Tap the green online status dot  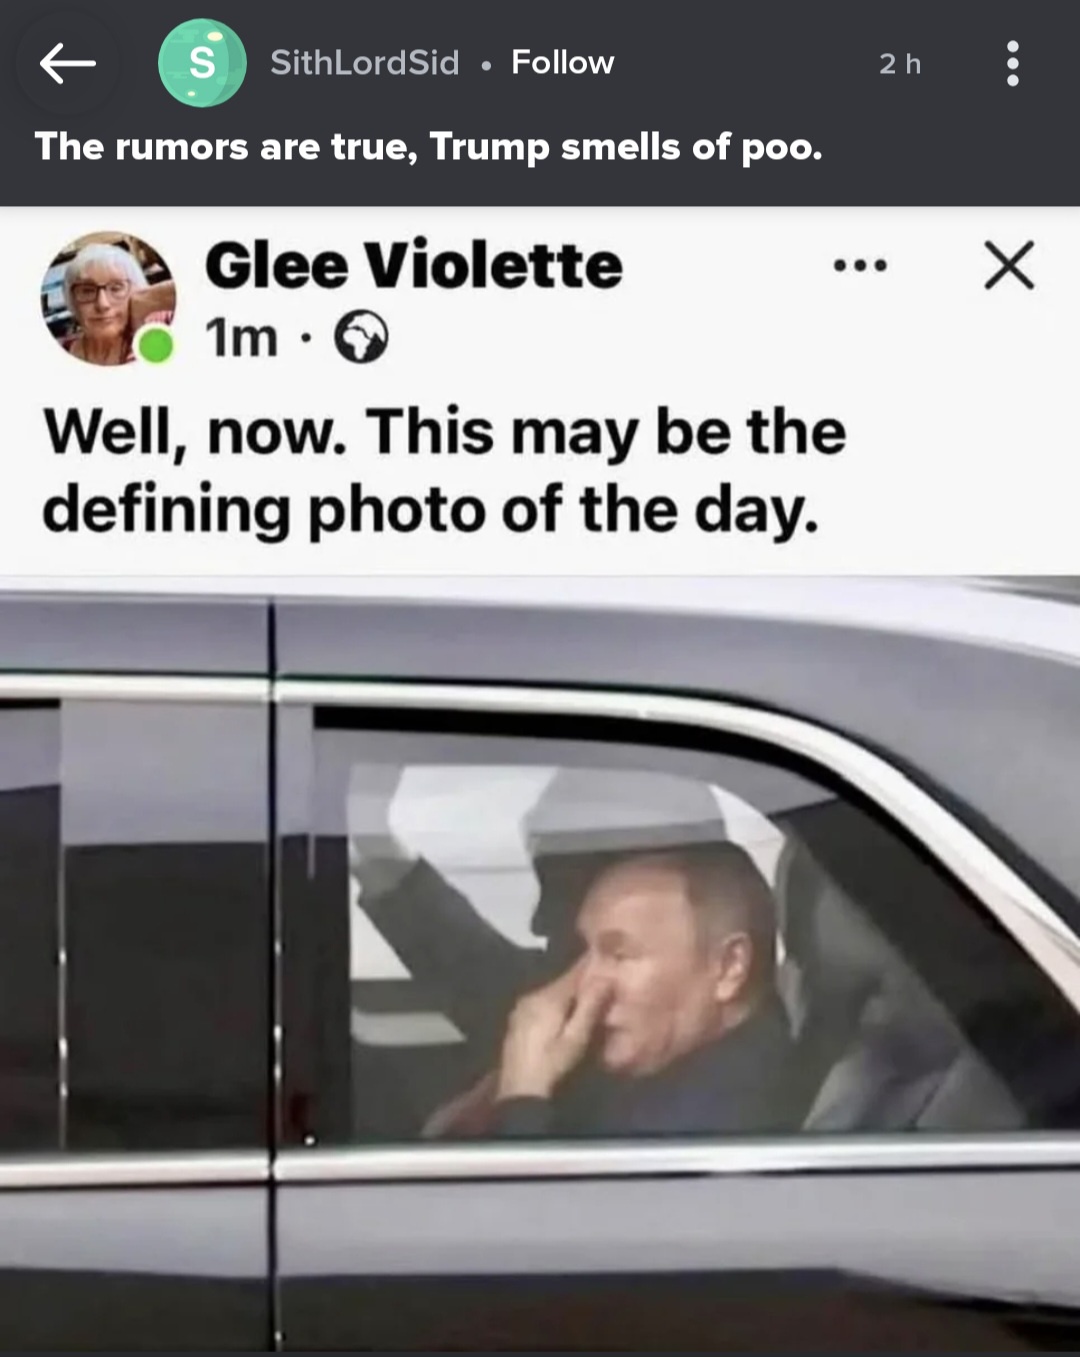[155, 346]
